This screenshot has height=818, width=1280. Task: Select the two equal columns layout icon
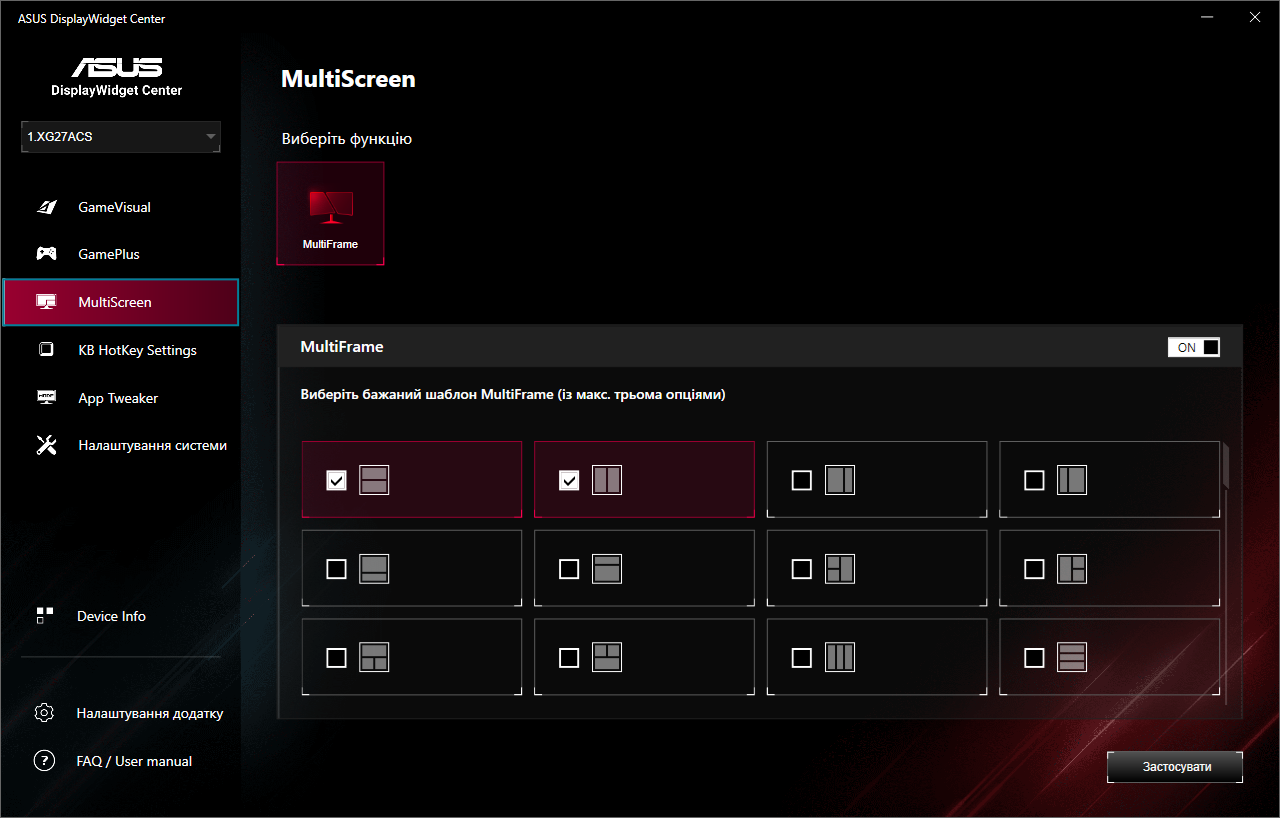pyautogui.click(x=607, y=481)
